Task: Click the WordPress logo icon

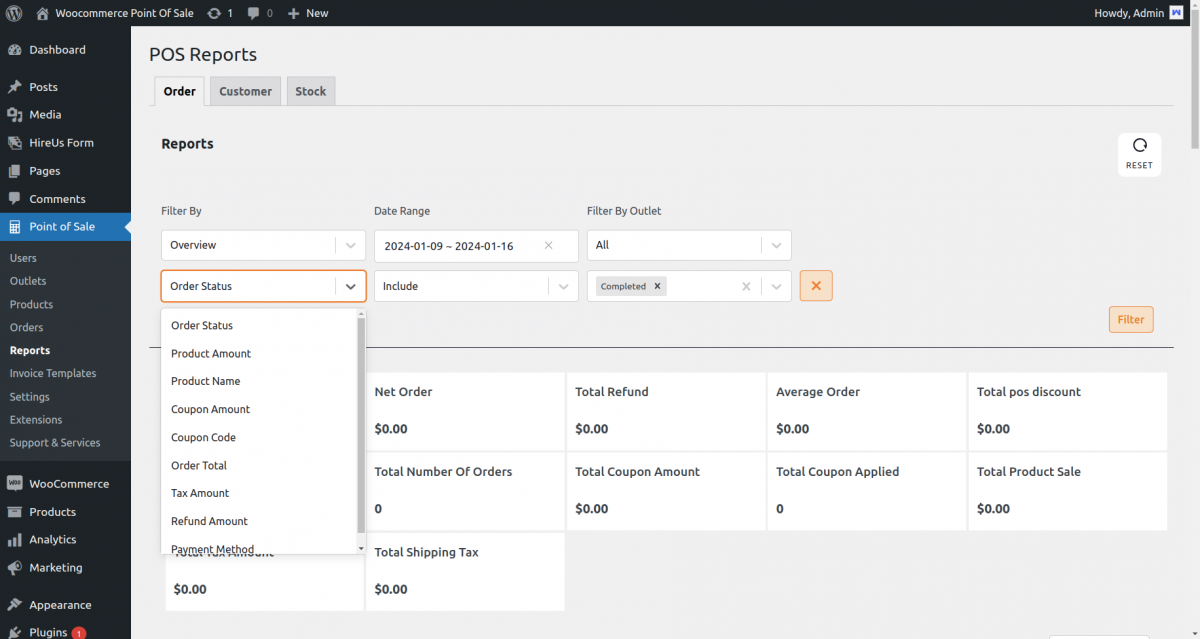Action: (14, 13)
